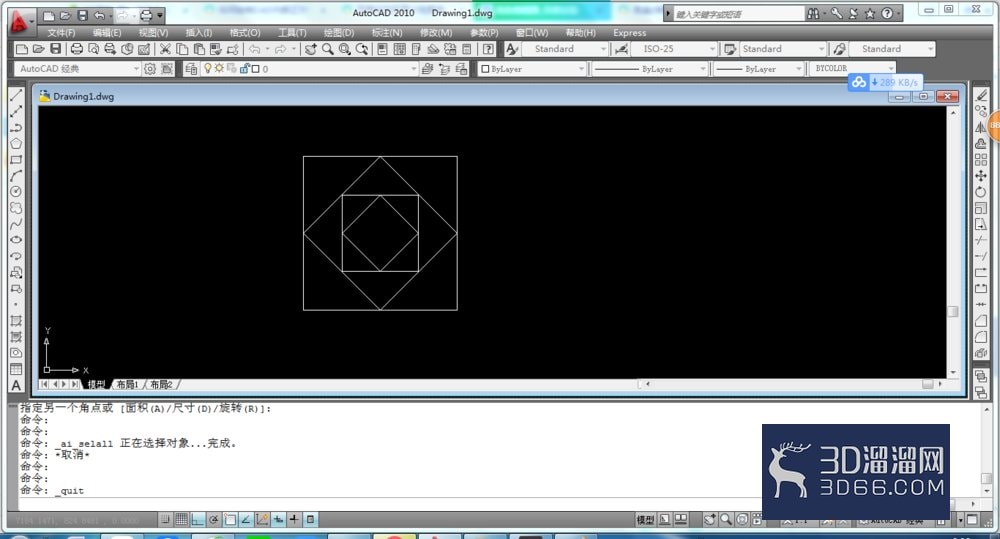1000x539 pixels.
Task: Click the keyword search input field
Action: coord(739,14)
